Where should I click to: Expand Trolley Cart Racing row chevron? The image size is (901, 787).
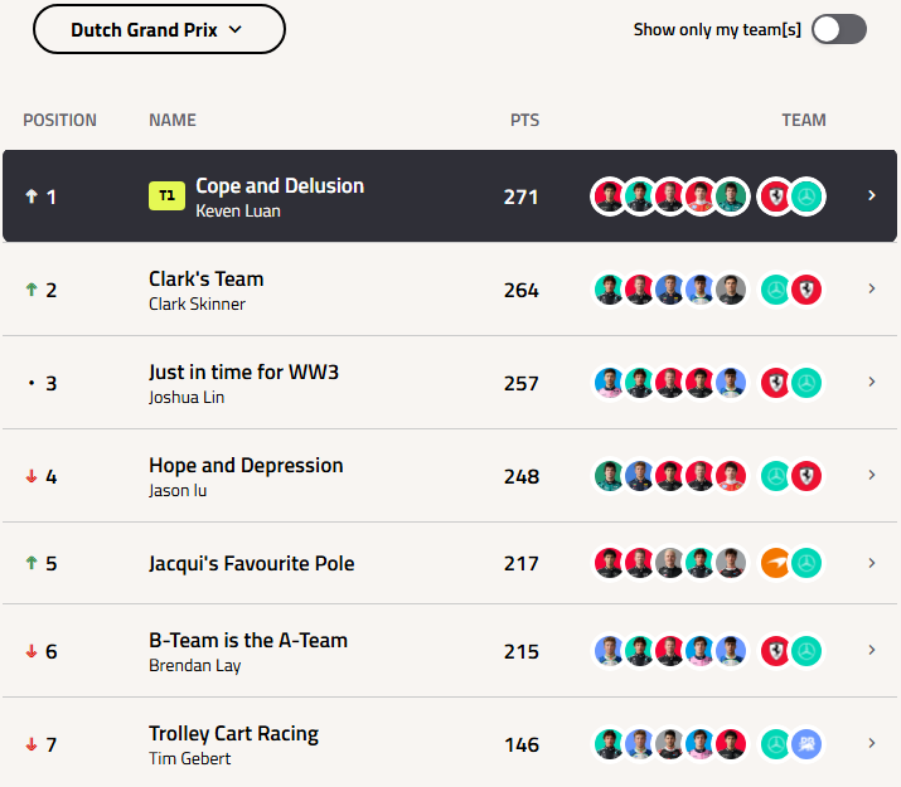pyautogui.click(x=872, y=743)
